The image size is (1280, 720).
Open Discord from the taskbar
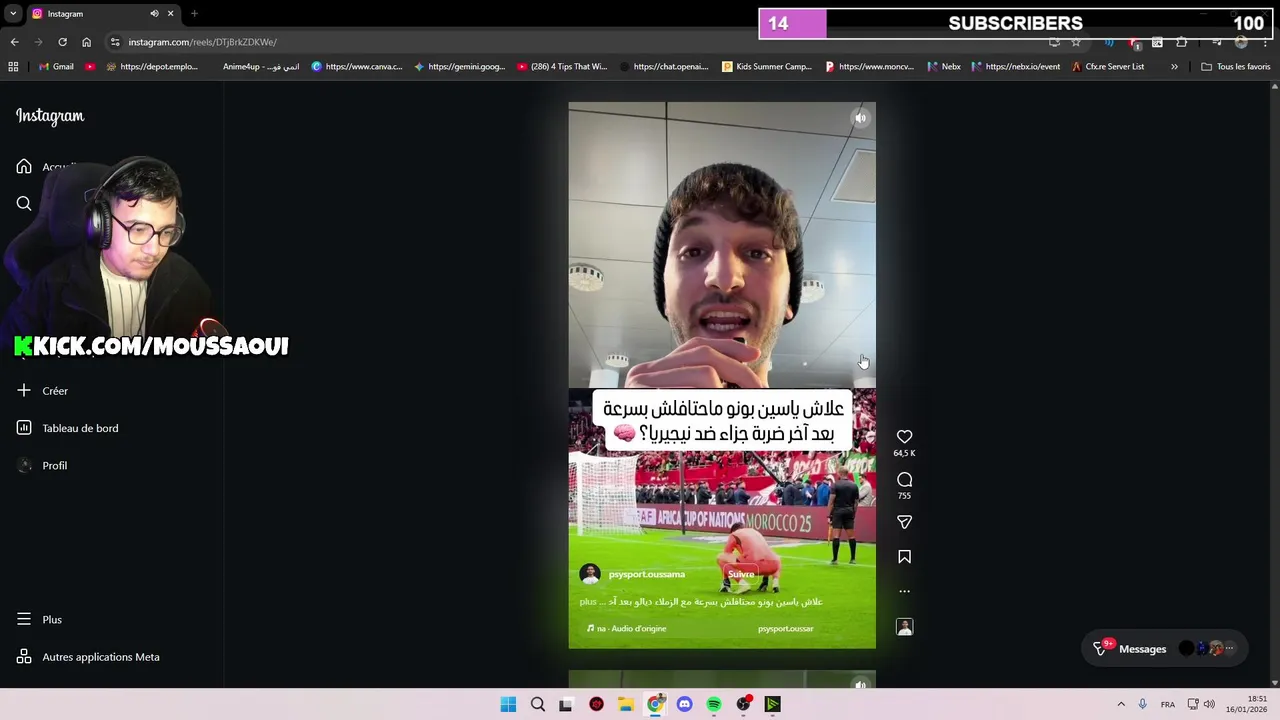tap(684, 705)
